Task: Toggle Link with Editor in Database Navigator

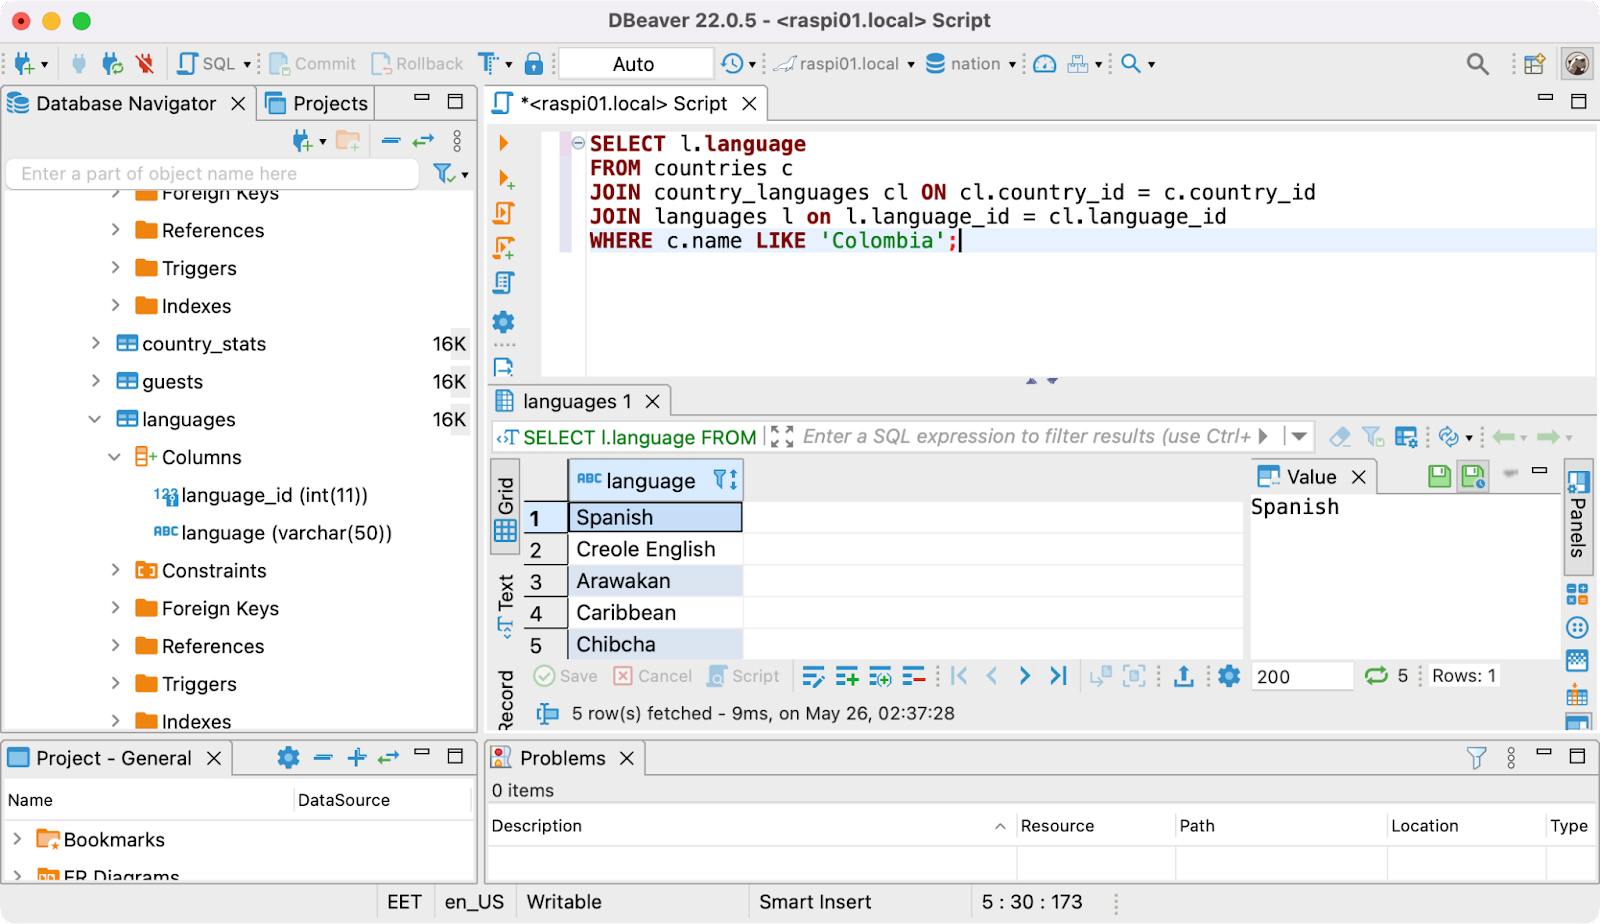Action: (x=423, y=141)
